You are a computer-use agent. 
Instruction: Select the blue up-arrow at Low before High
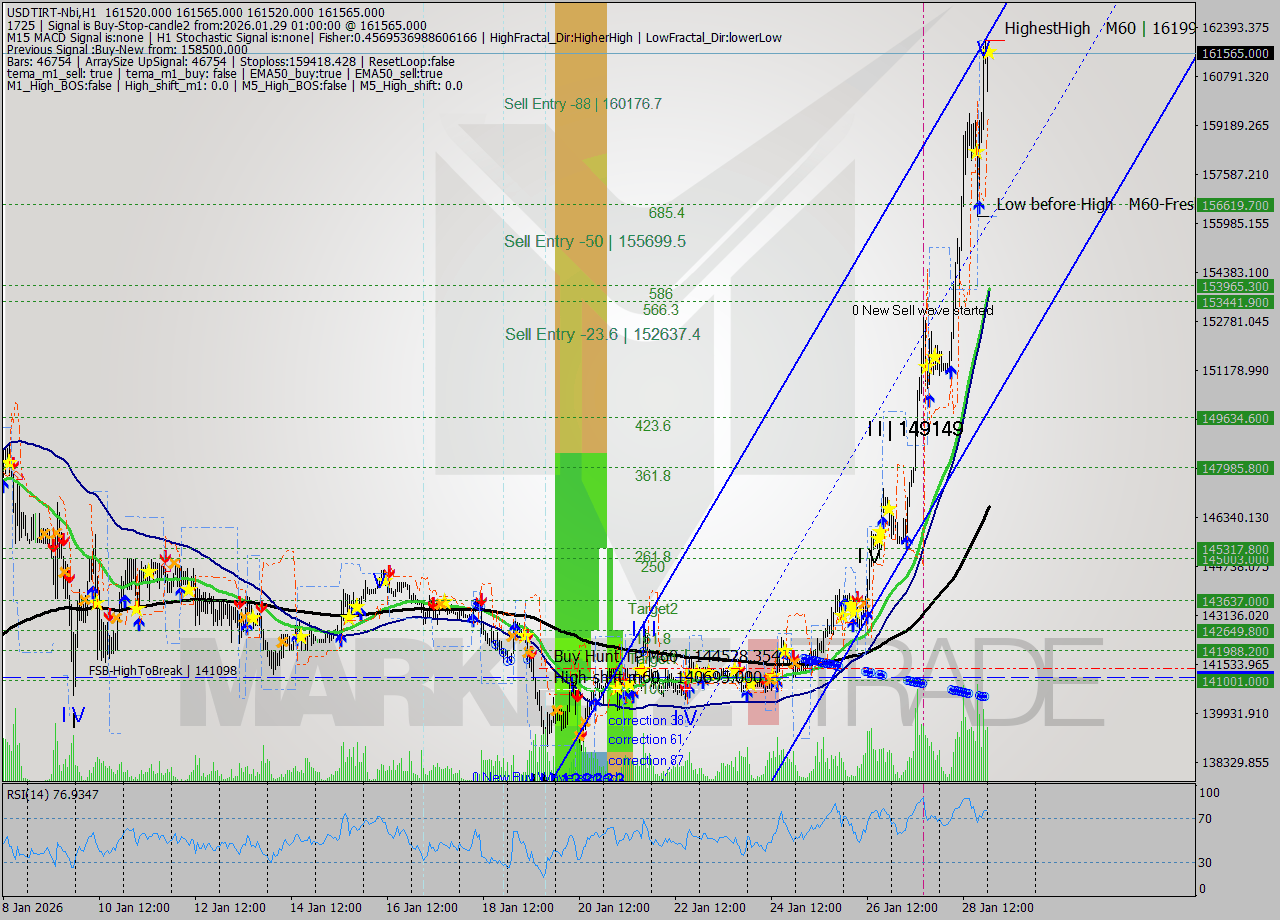(x=979, y=205)
